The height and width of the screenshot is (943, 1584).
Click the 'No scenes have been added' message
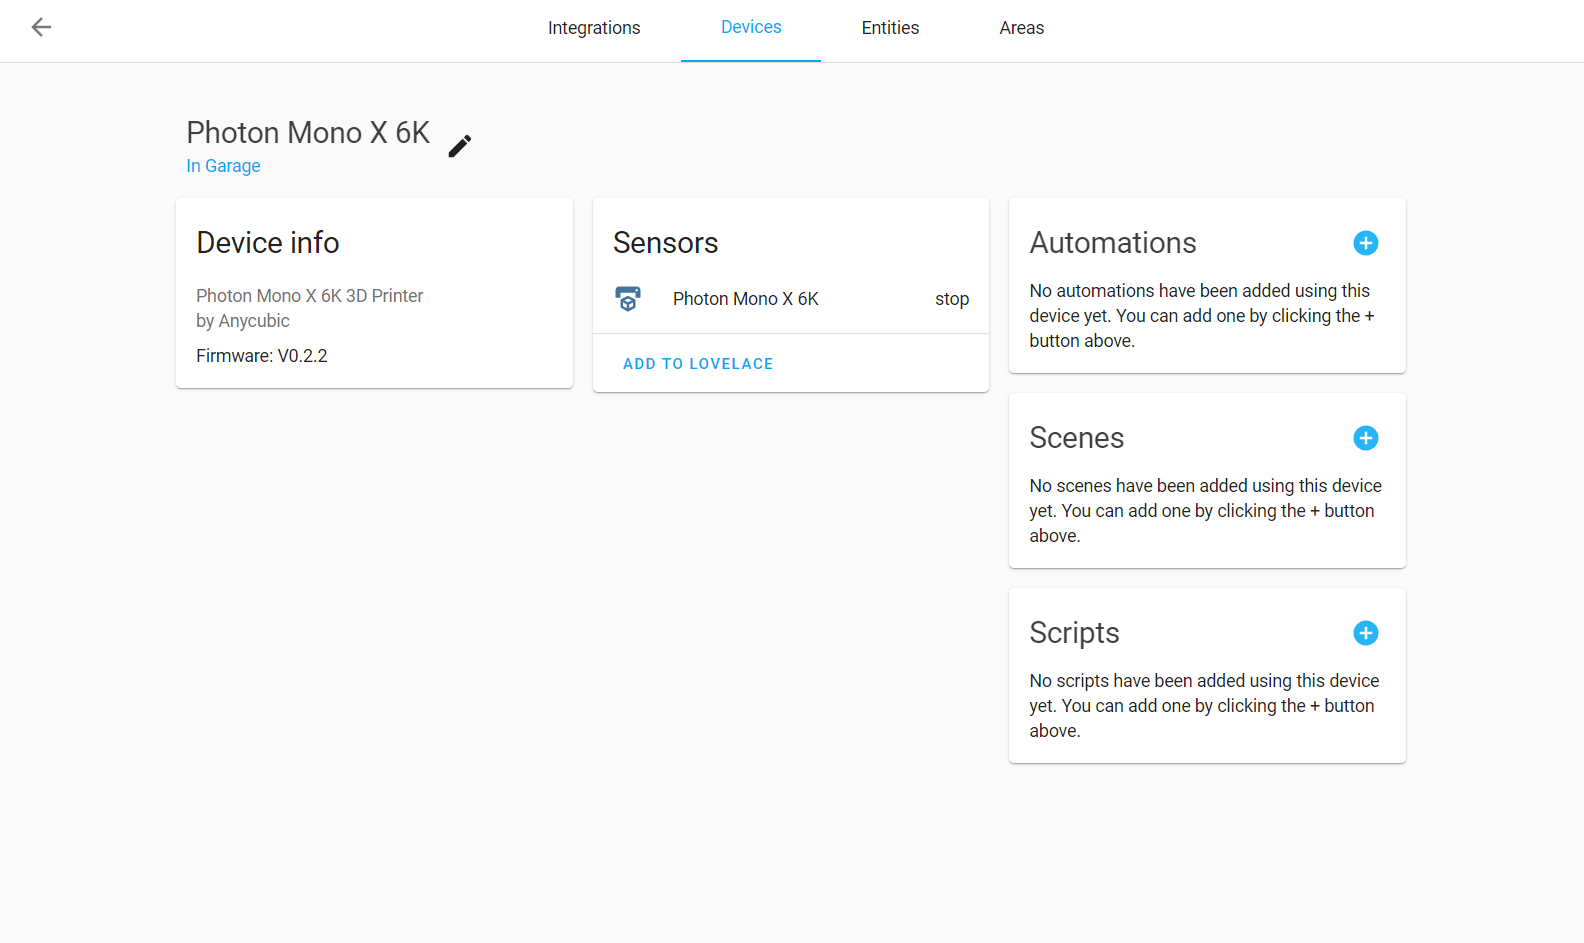pos(1205,511)
